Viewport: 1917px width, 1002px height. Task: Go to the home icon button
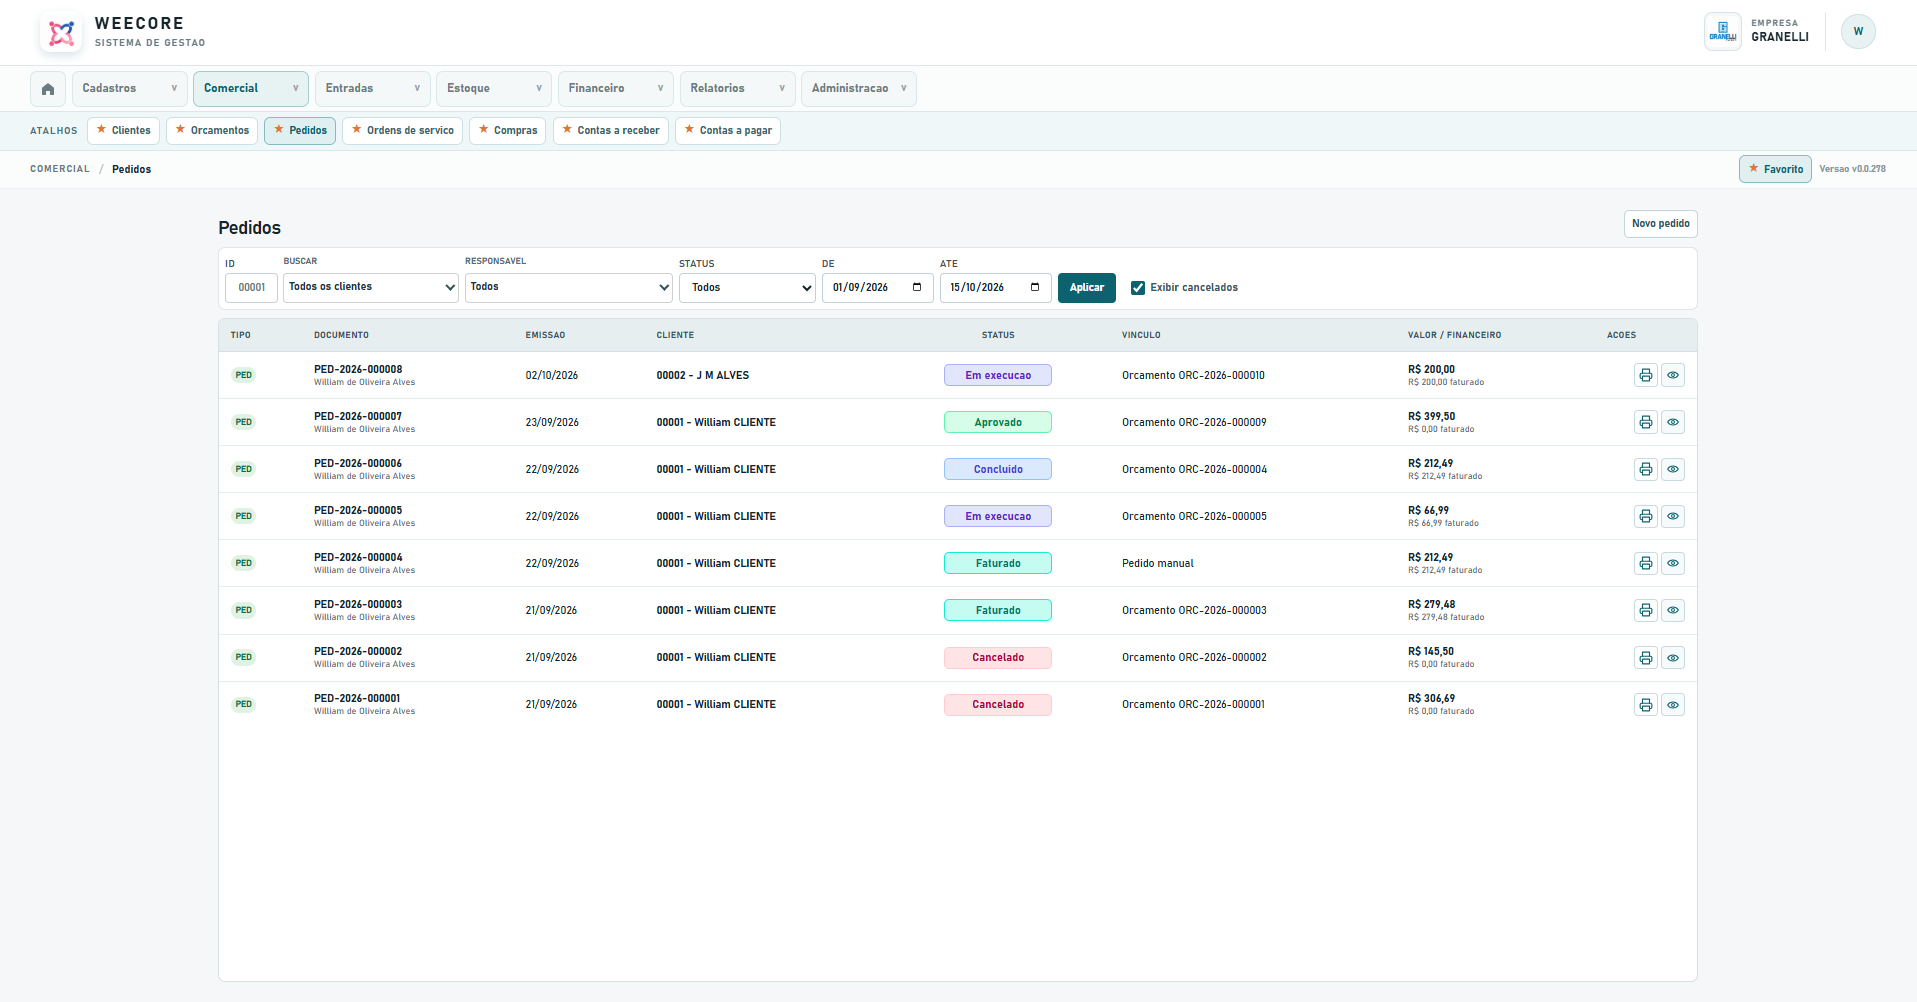click(x=48, y=89)
